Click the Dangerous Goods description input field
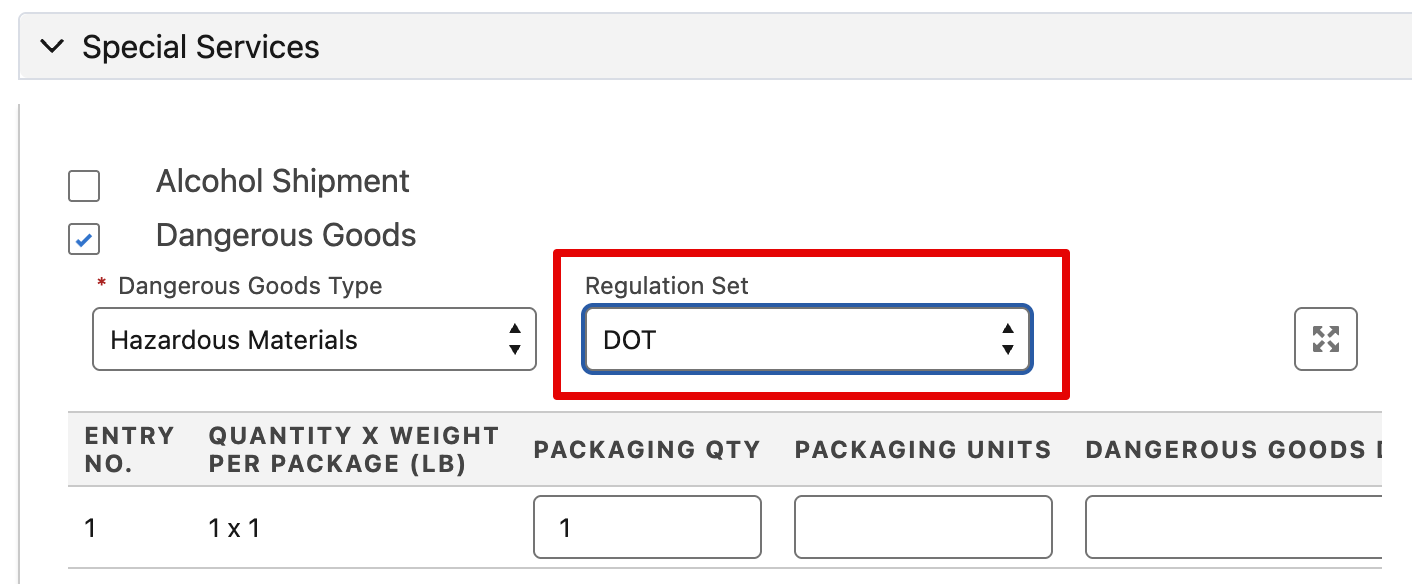Image resolution: width=1412 pixels, height=584 pixels. 1233,527
